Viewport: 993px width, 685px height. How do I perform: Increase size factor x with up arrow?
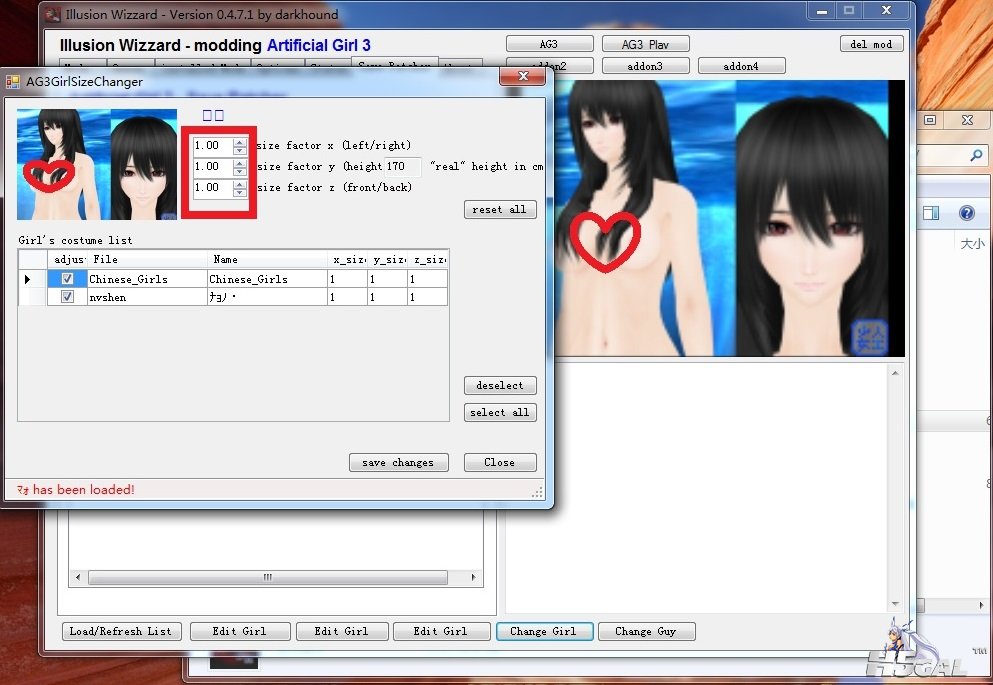coord(239,142)
